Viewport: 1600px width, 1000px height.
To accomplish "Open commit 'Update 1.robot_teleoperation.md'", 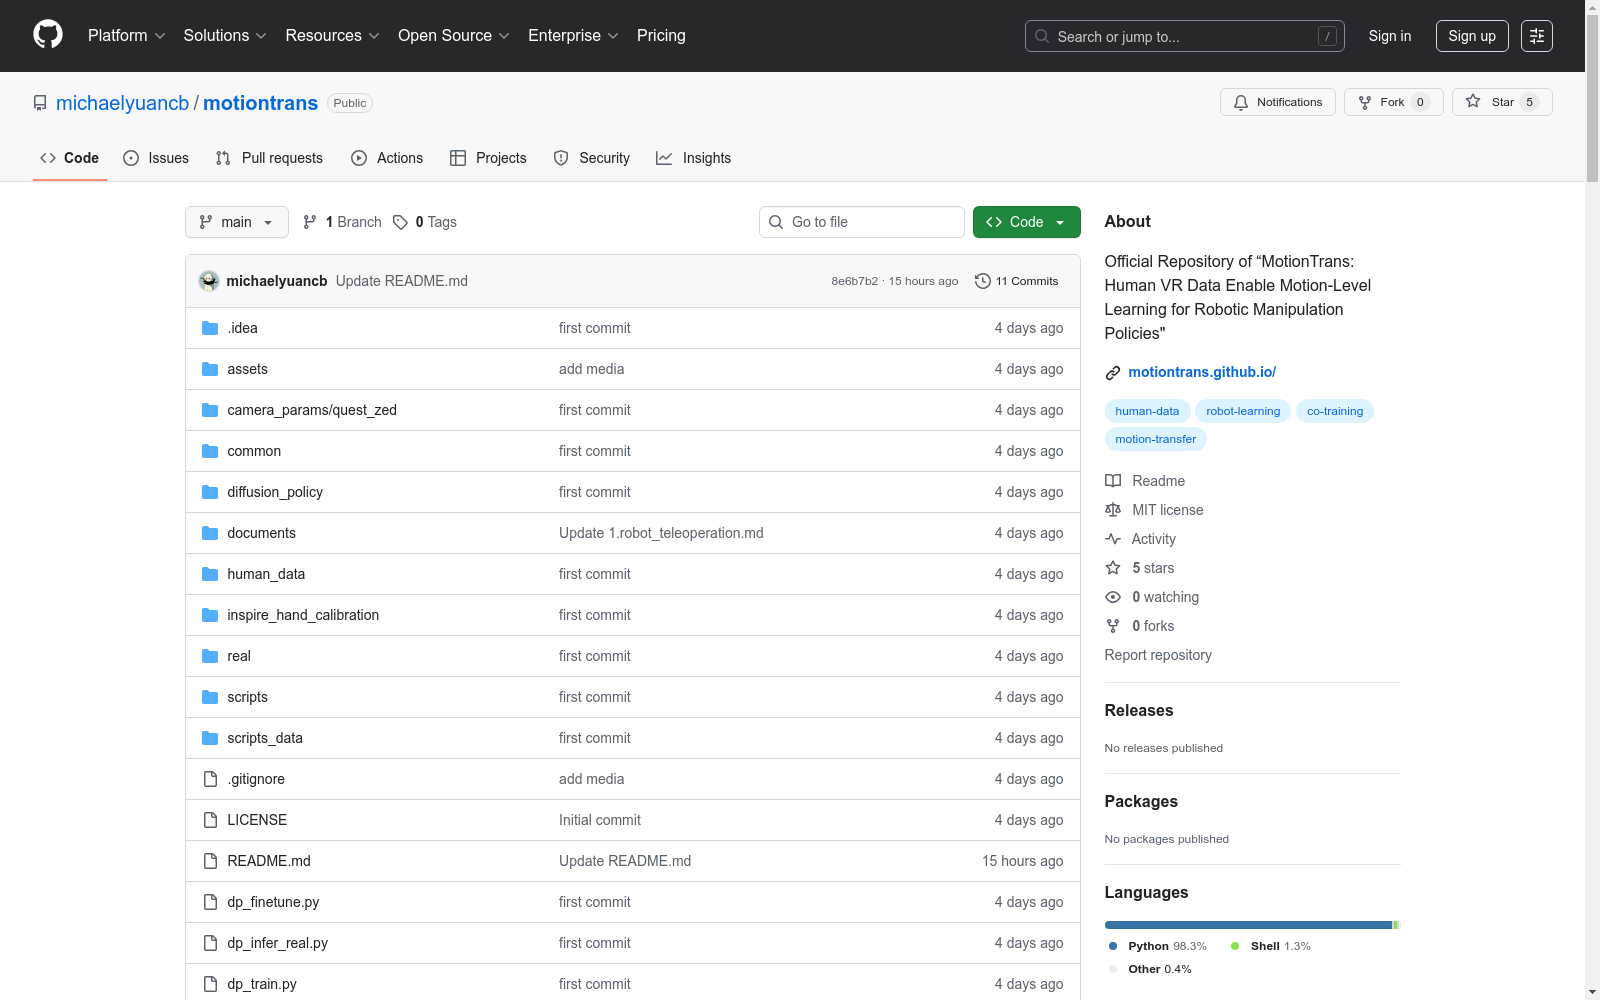I will pos(661,533).
